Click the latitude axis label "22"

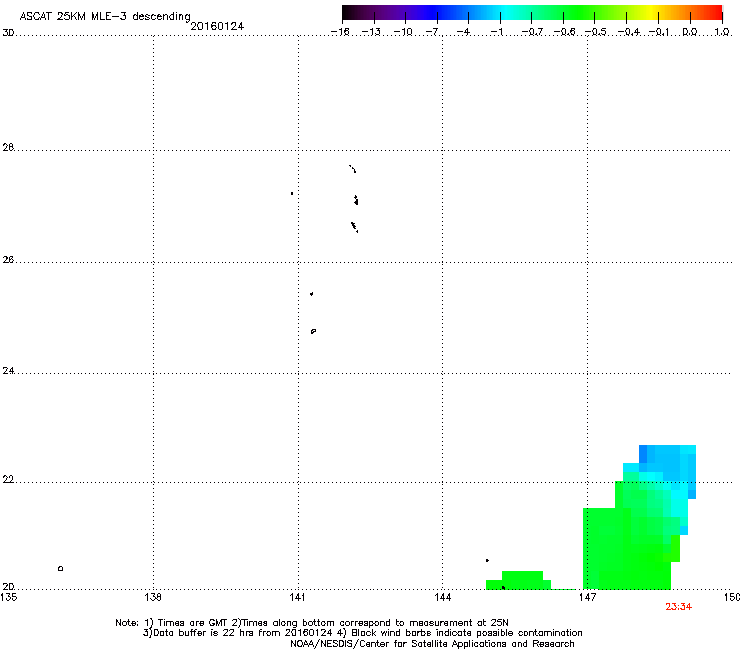tap(8, 480)
